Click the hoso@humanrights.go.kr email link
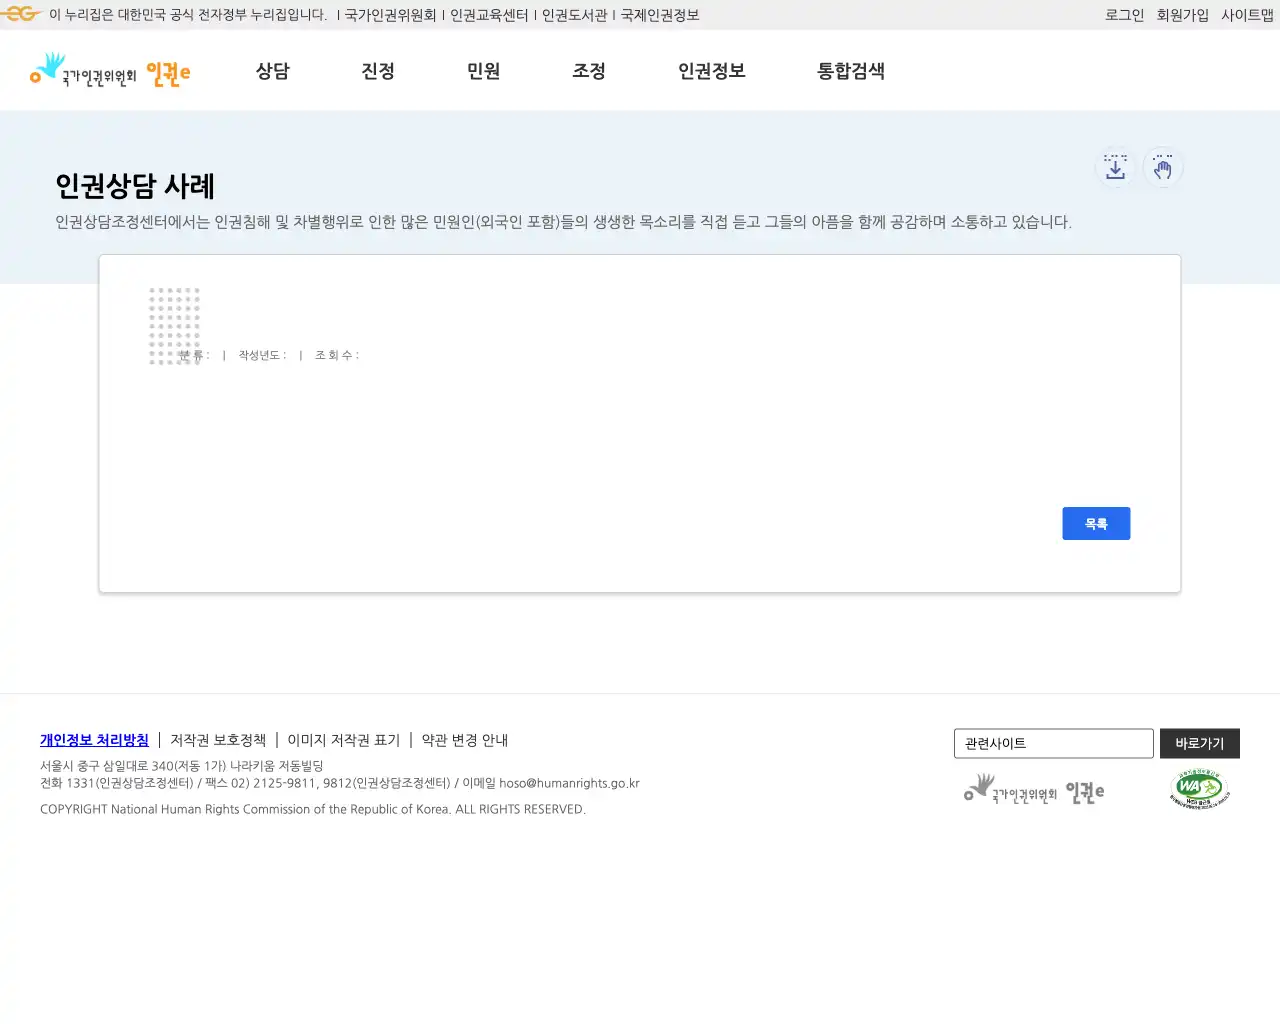Screen dimensions: 1280x1024 coord(568,783)
